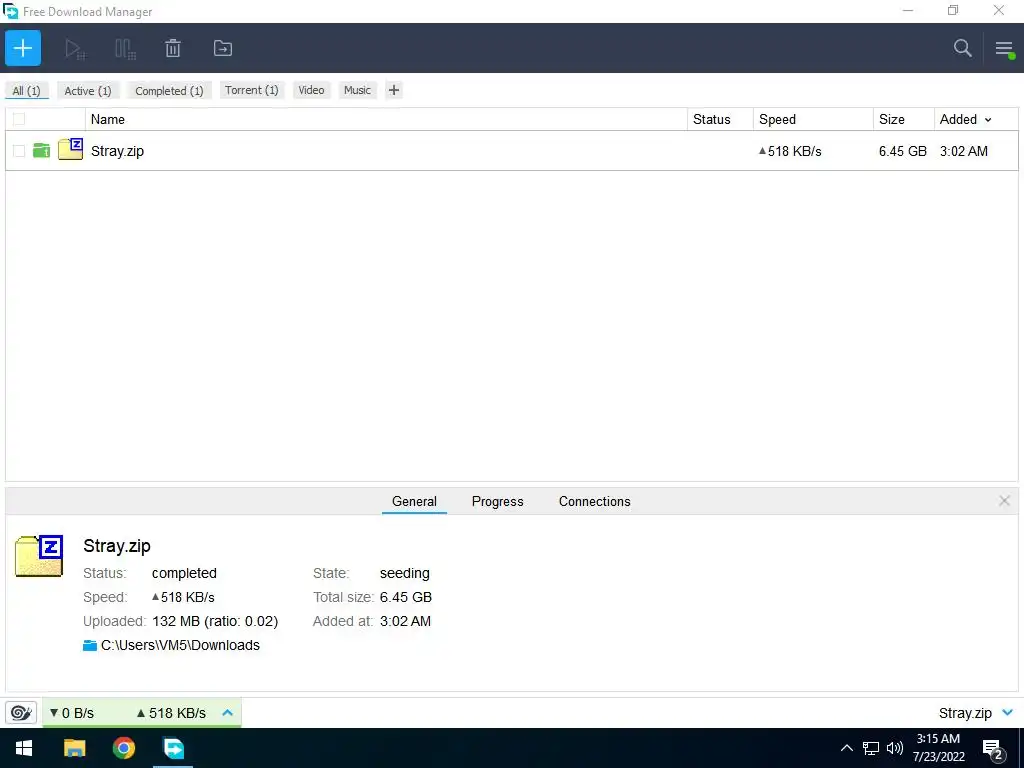Click large Stray.zip icon in details panel
The height and width of the screenshot is (768, 1024).
click(x=39, y=556)
